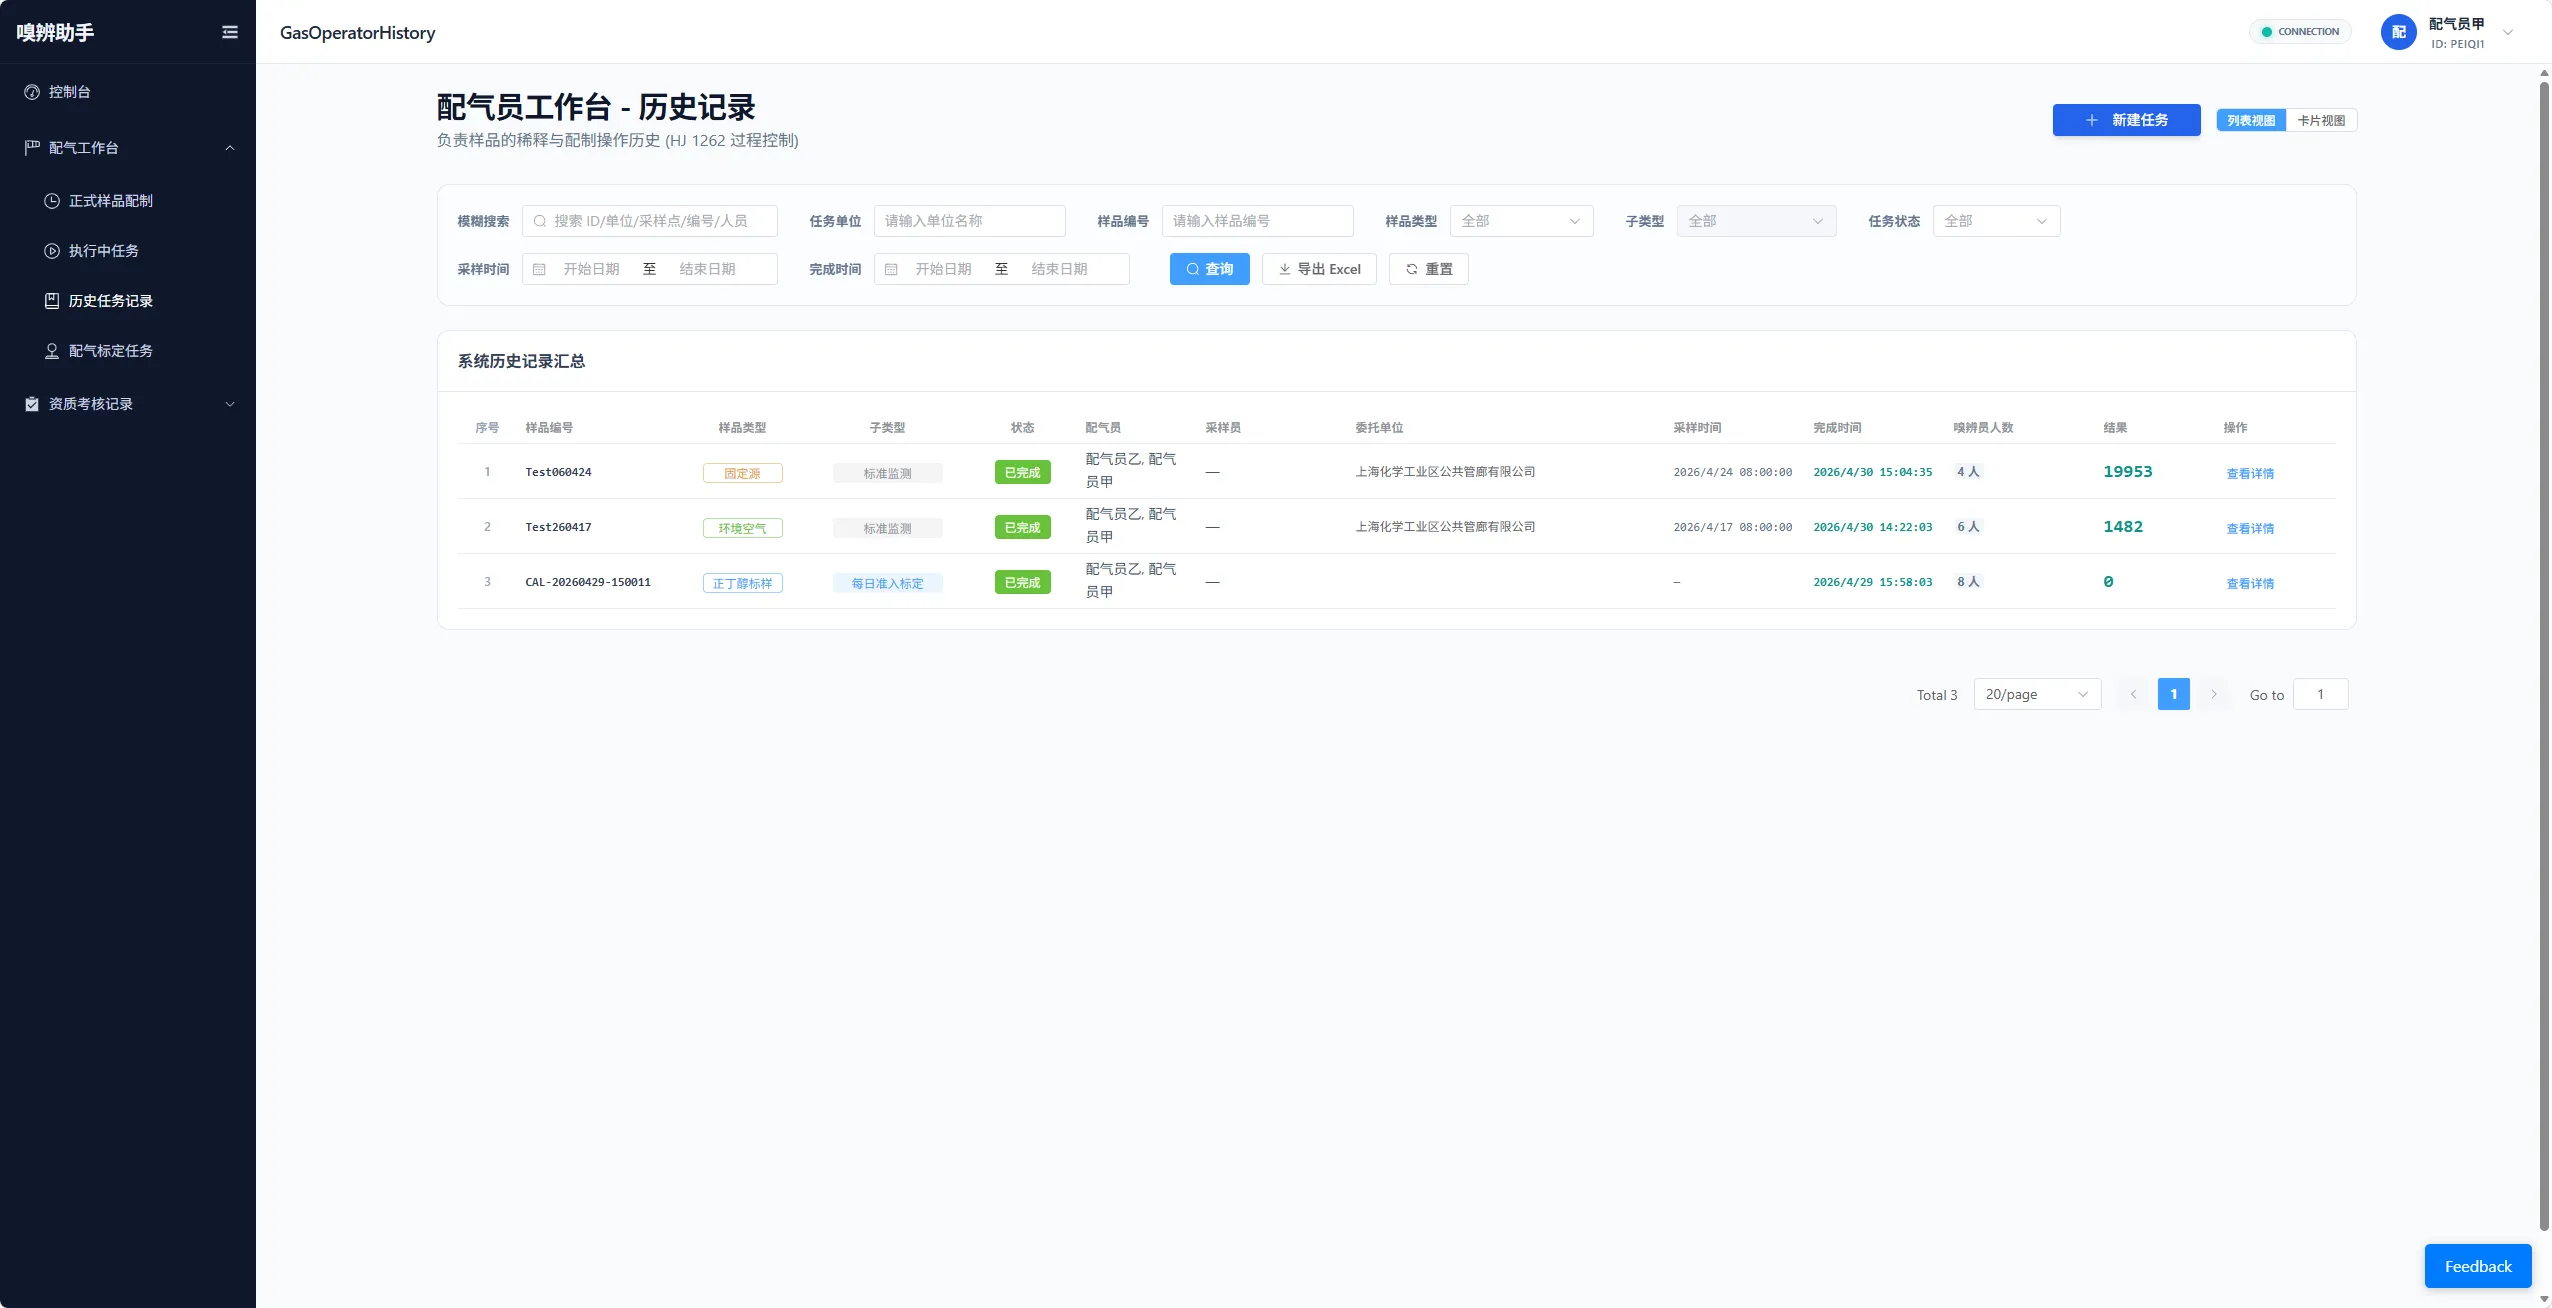Click the CONNECTION status indicator
The height and width of the screenshot is (1308, 2552).
pyautogui.click(x=2300, y=32)
